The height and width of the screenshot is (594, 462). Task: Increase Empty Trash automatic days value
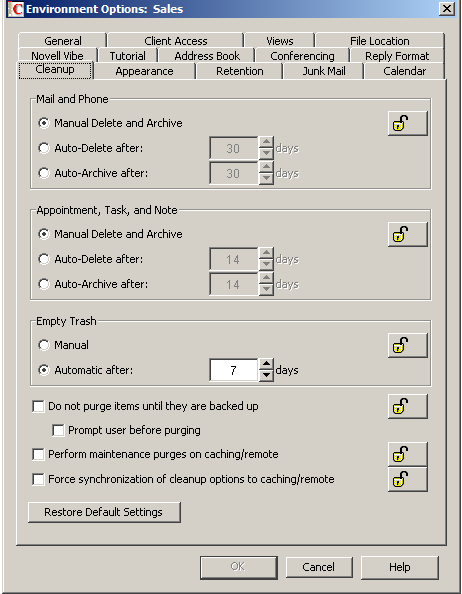(x=266, y=364)
